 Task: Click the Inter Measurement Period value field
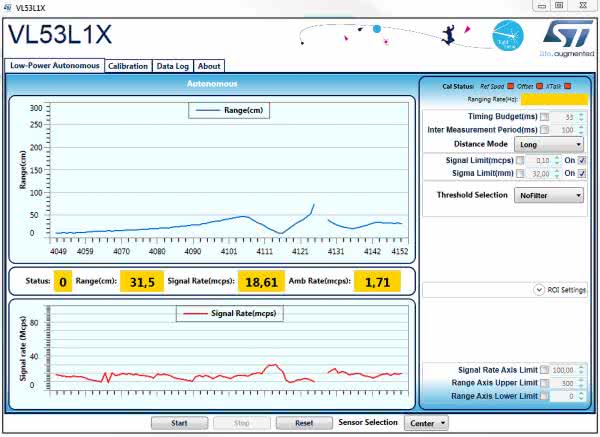tap(567, 130)
